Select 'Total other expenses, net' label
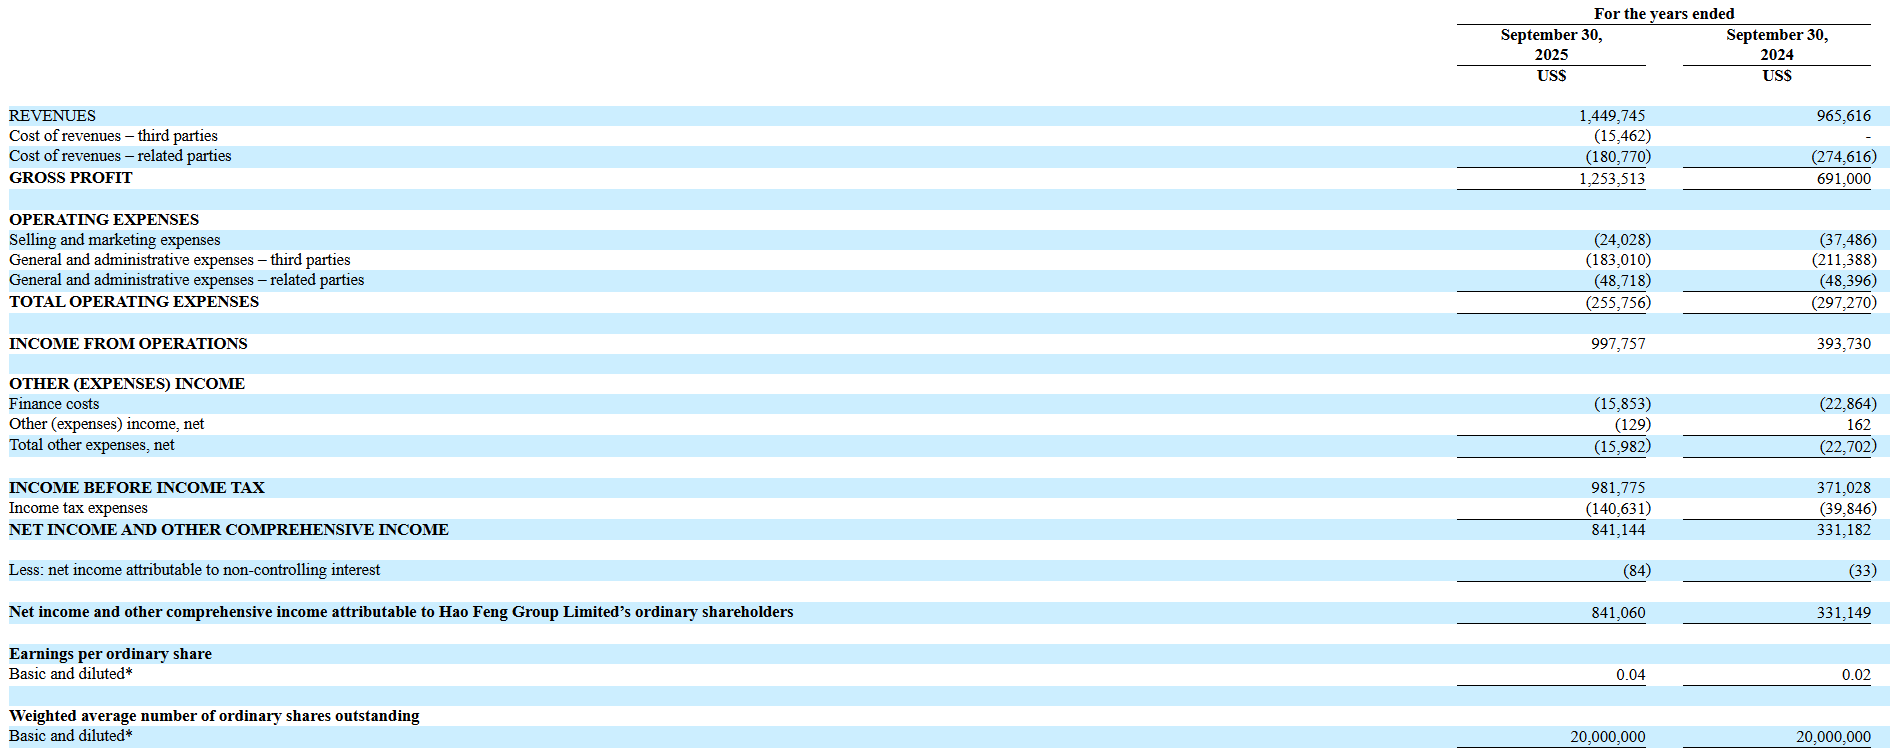 [92, 445]
